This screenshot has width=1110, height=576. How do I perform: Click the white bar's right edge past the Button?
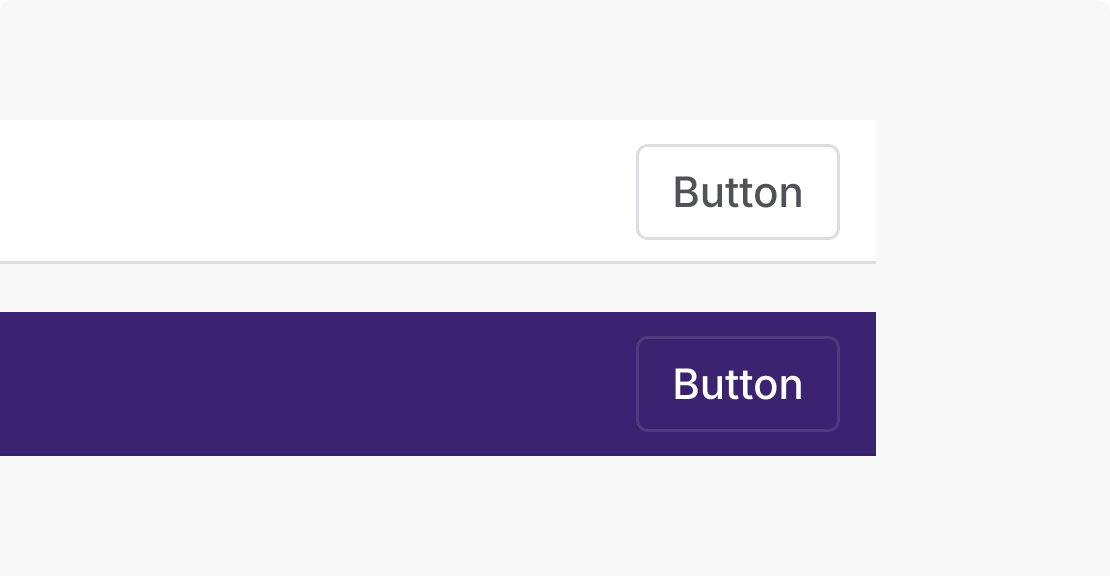[858, 190]
